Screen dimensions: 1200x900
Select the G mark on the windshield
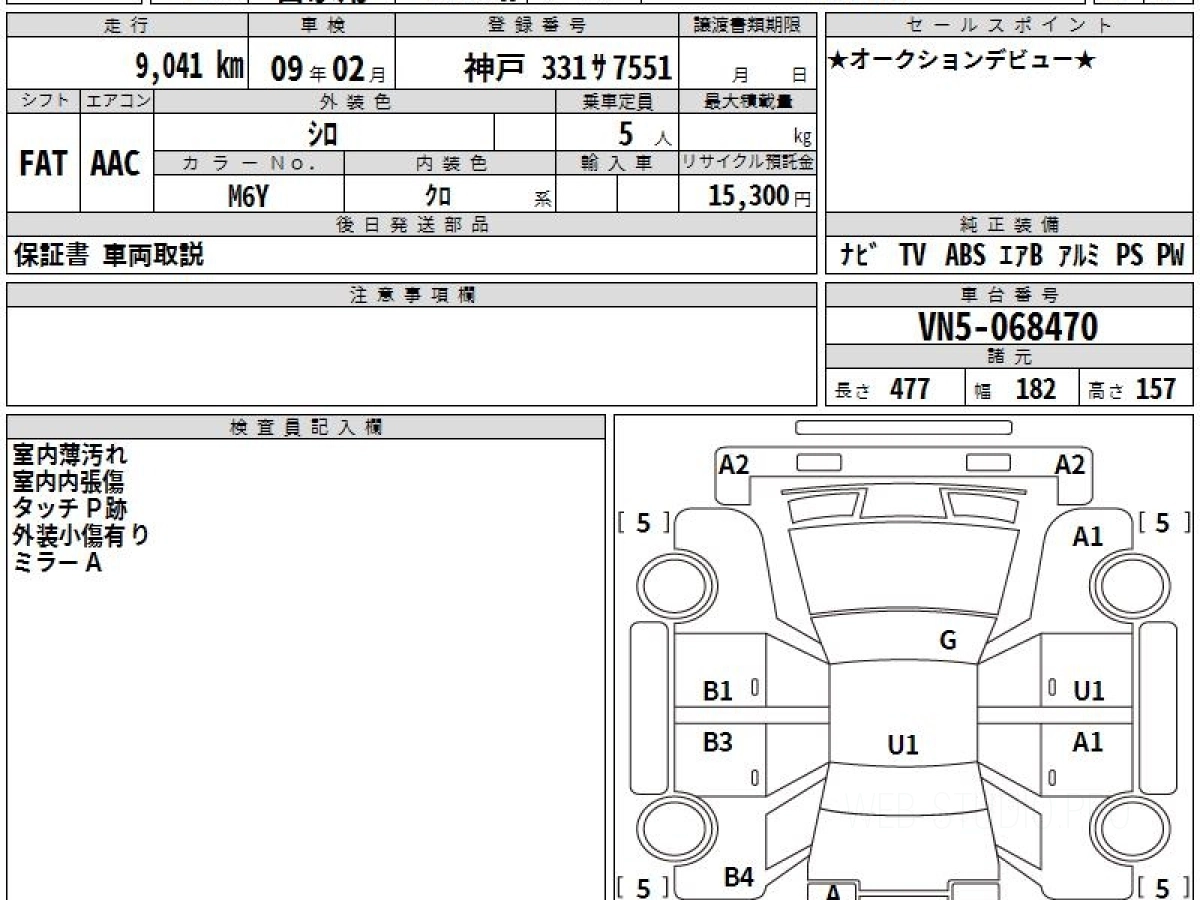[947, 641]
